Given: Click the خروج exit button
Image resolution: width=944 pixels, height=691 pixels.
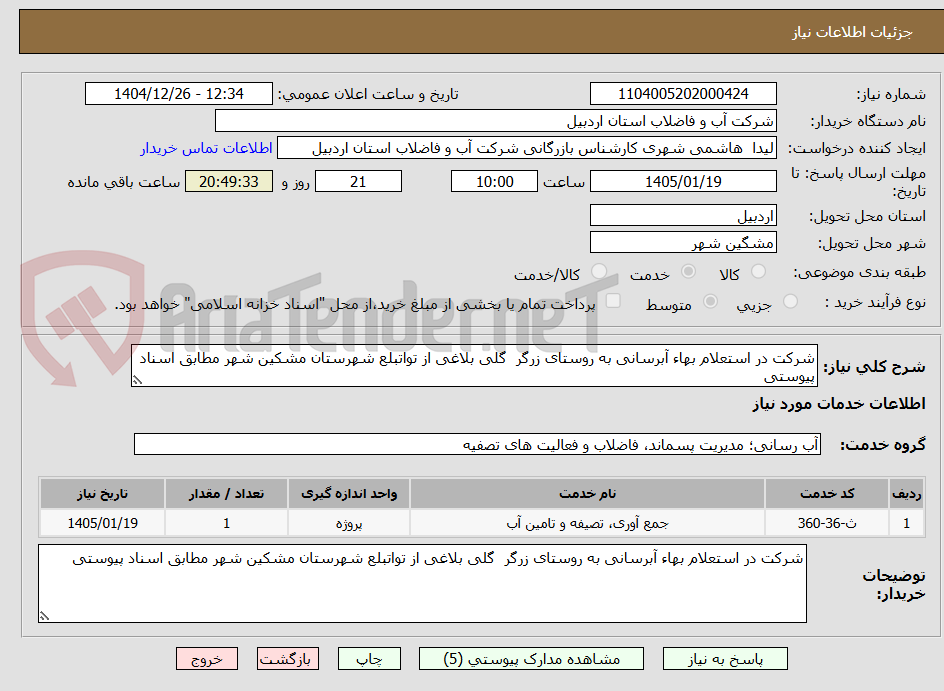Looking at the screenshot, I should (206, 658).
